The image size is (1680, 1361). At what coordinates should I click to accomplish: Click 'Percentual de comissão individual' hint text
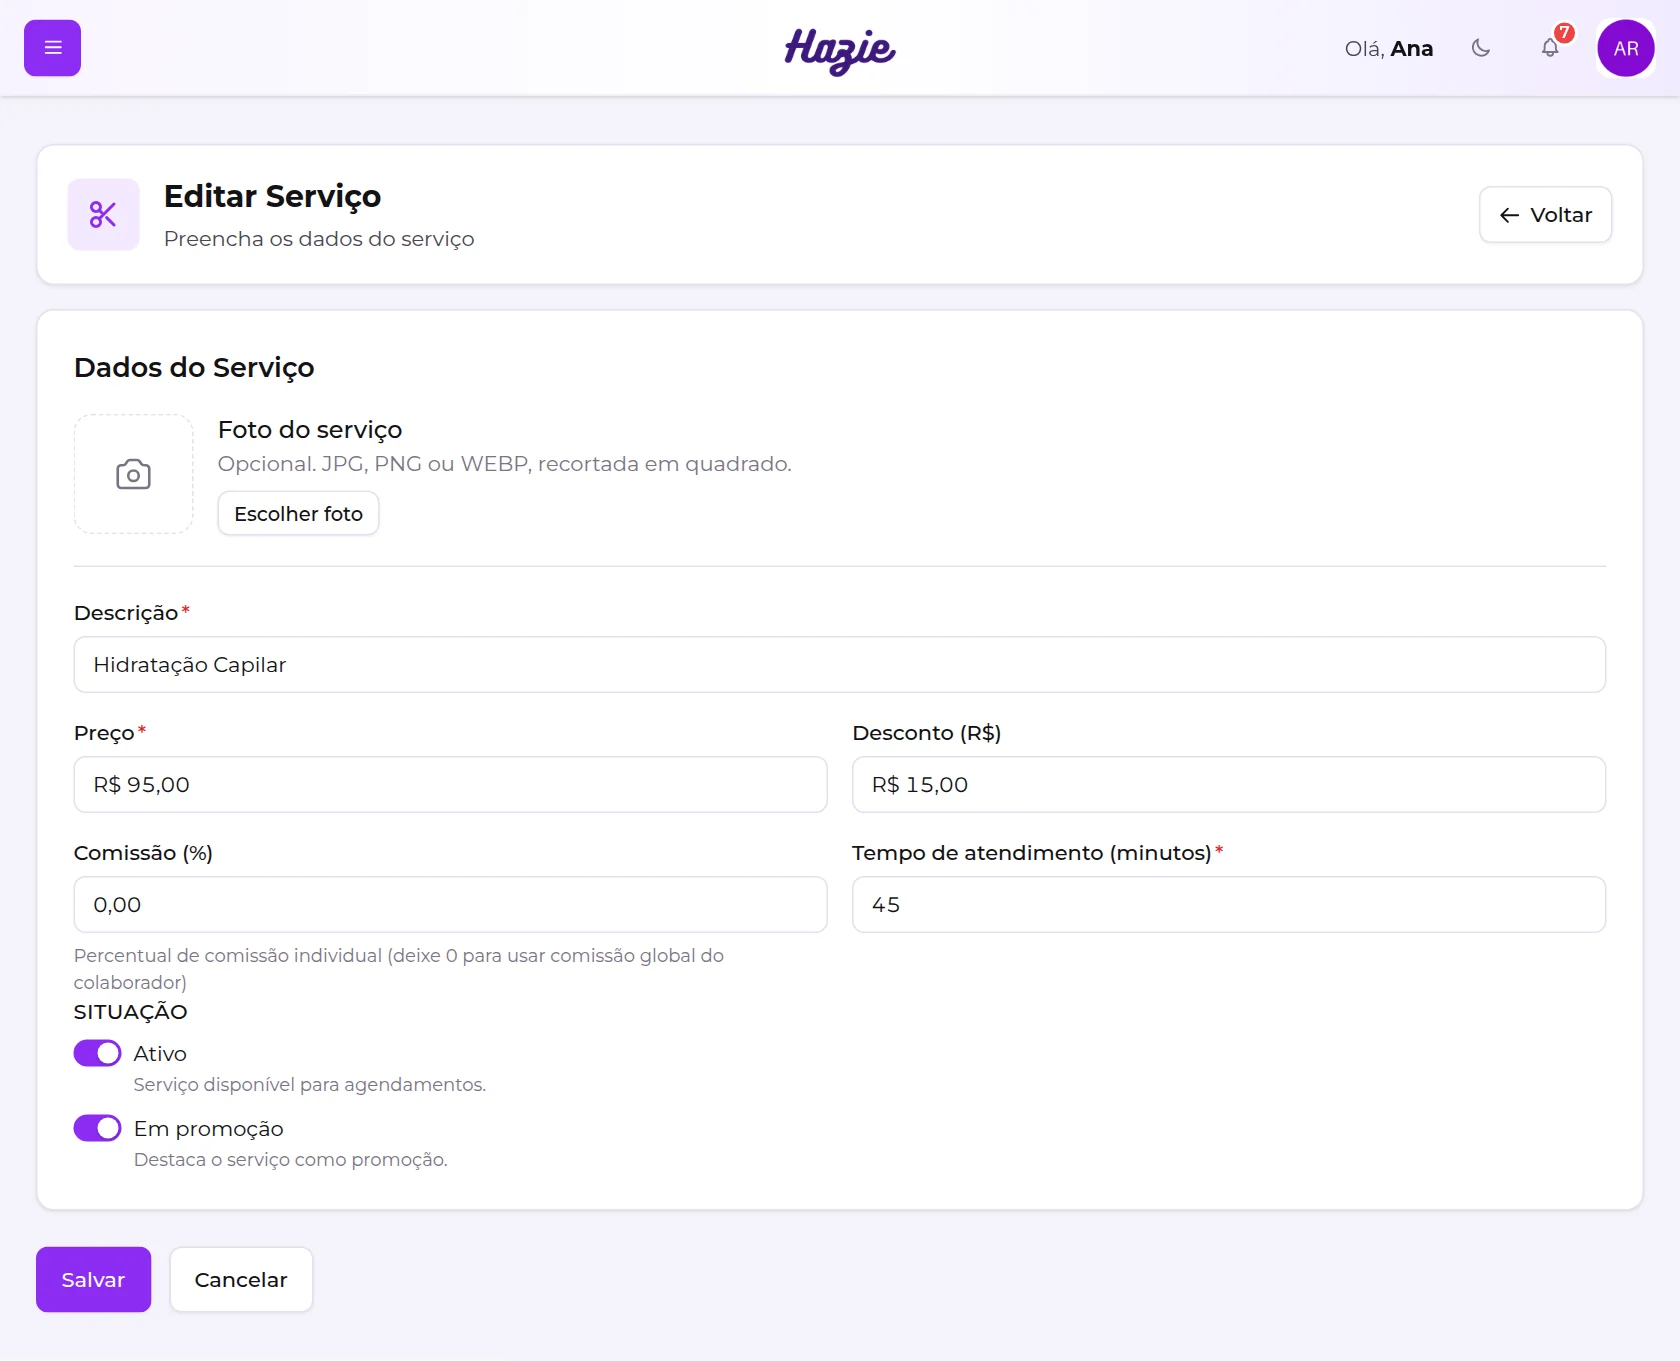pyautogui.click(x=399, y=969)
